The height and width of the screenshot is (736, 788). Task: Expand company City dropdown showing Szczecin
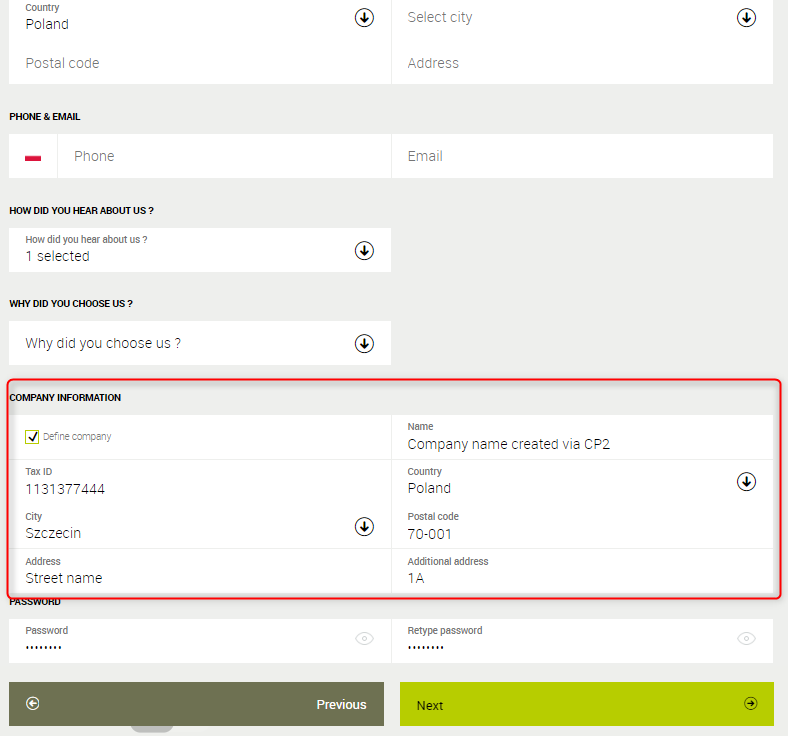coord(364,526)
